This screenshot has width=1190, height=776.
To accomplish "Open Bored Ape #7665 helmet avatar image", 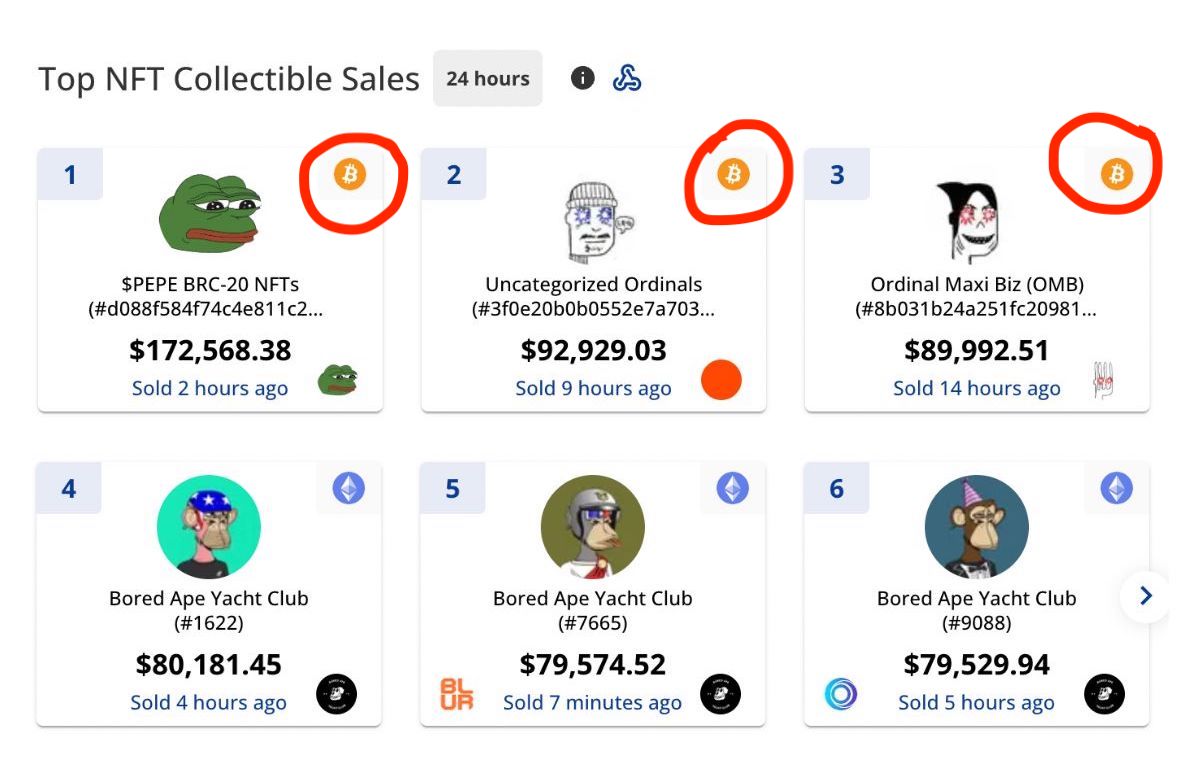I will click(x=592, y=527).
